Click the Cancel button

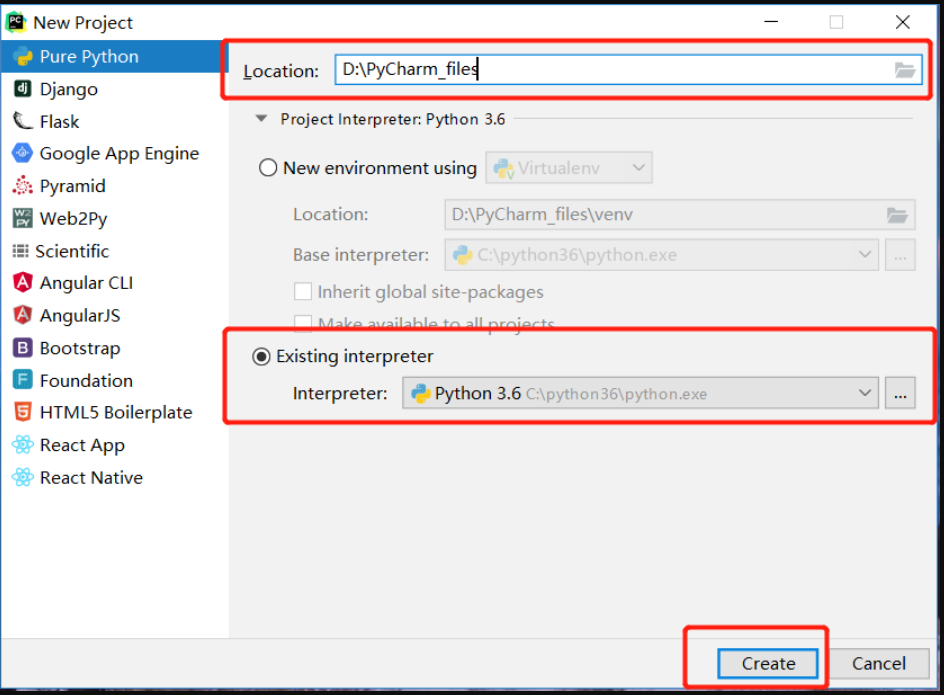[878, 663]
